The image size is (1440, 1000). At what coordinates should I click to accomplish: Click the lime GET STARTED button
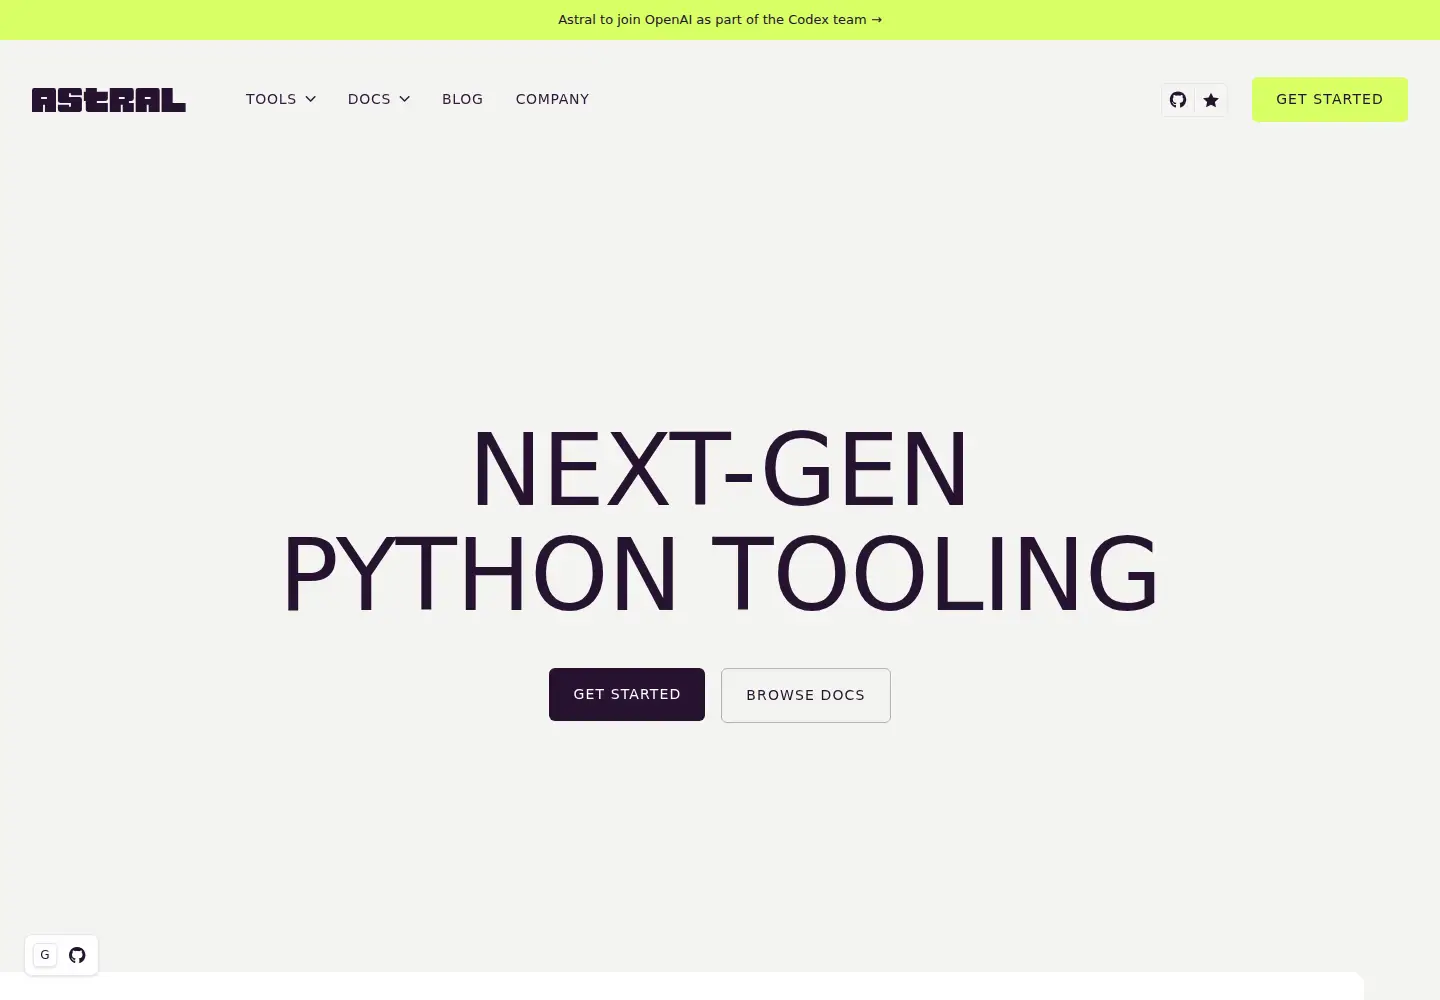(1329, 99)
